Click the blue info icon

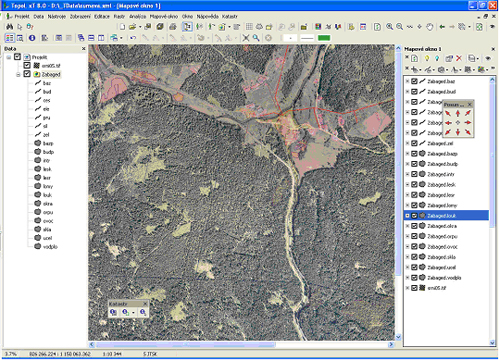[32, 38]
